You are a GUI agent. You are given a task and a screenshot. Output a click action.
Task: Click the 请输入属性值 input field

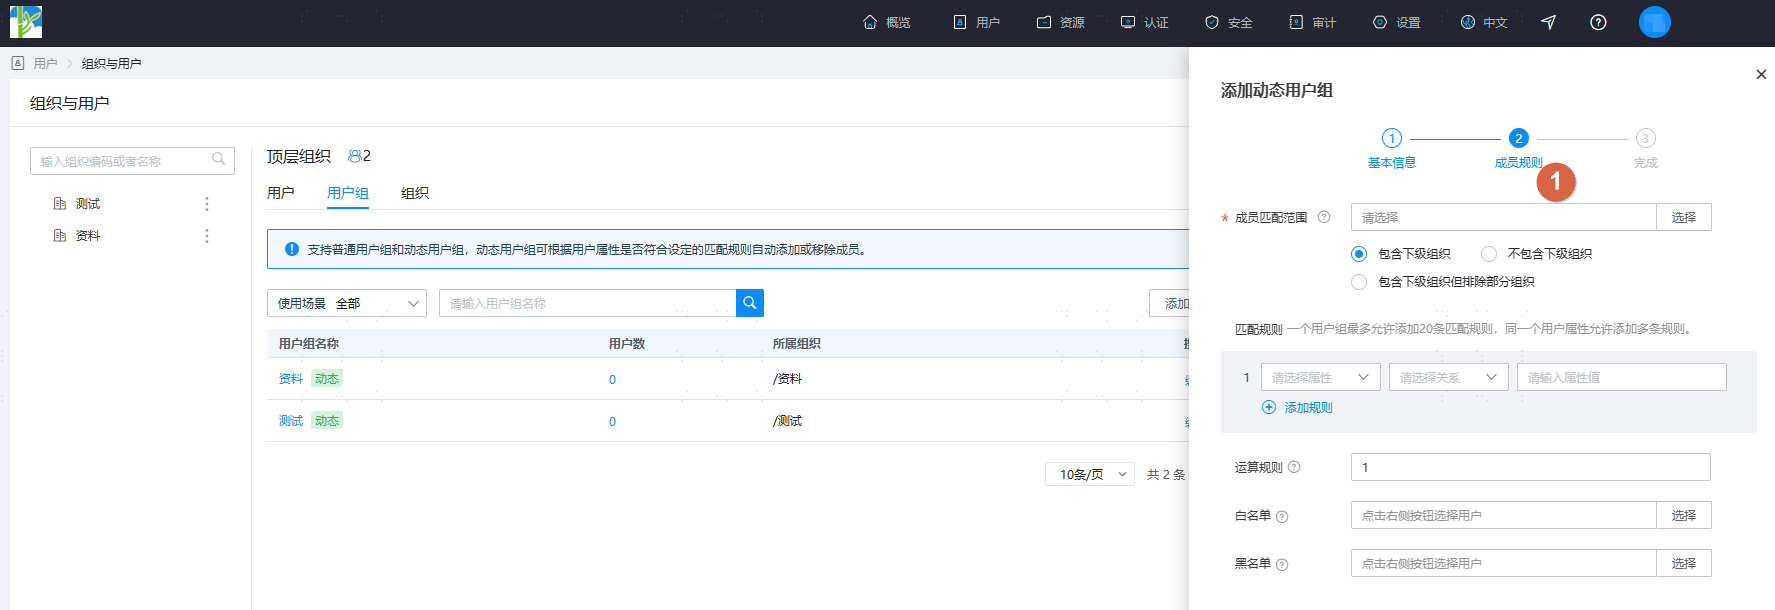point(1622,377)
